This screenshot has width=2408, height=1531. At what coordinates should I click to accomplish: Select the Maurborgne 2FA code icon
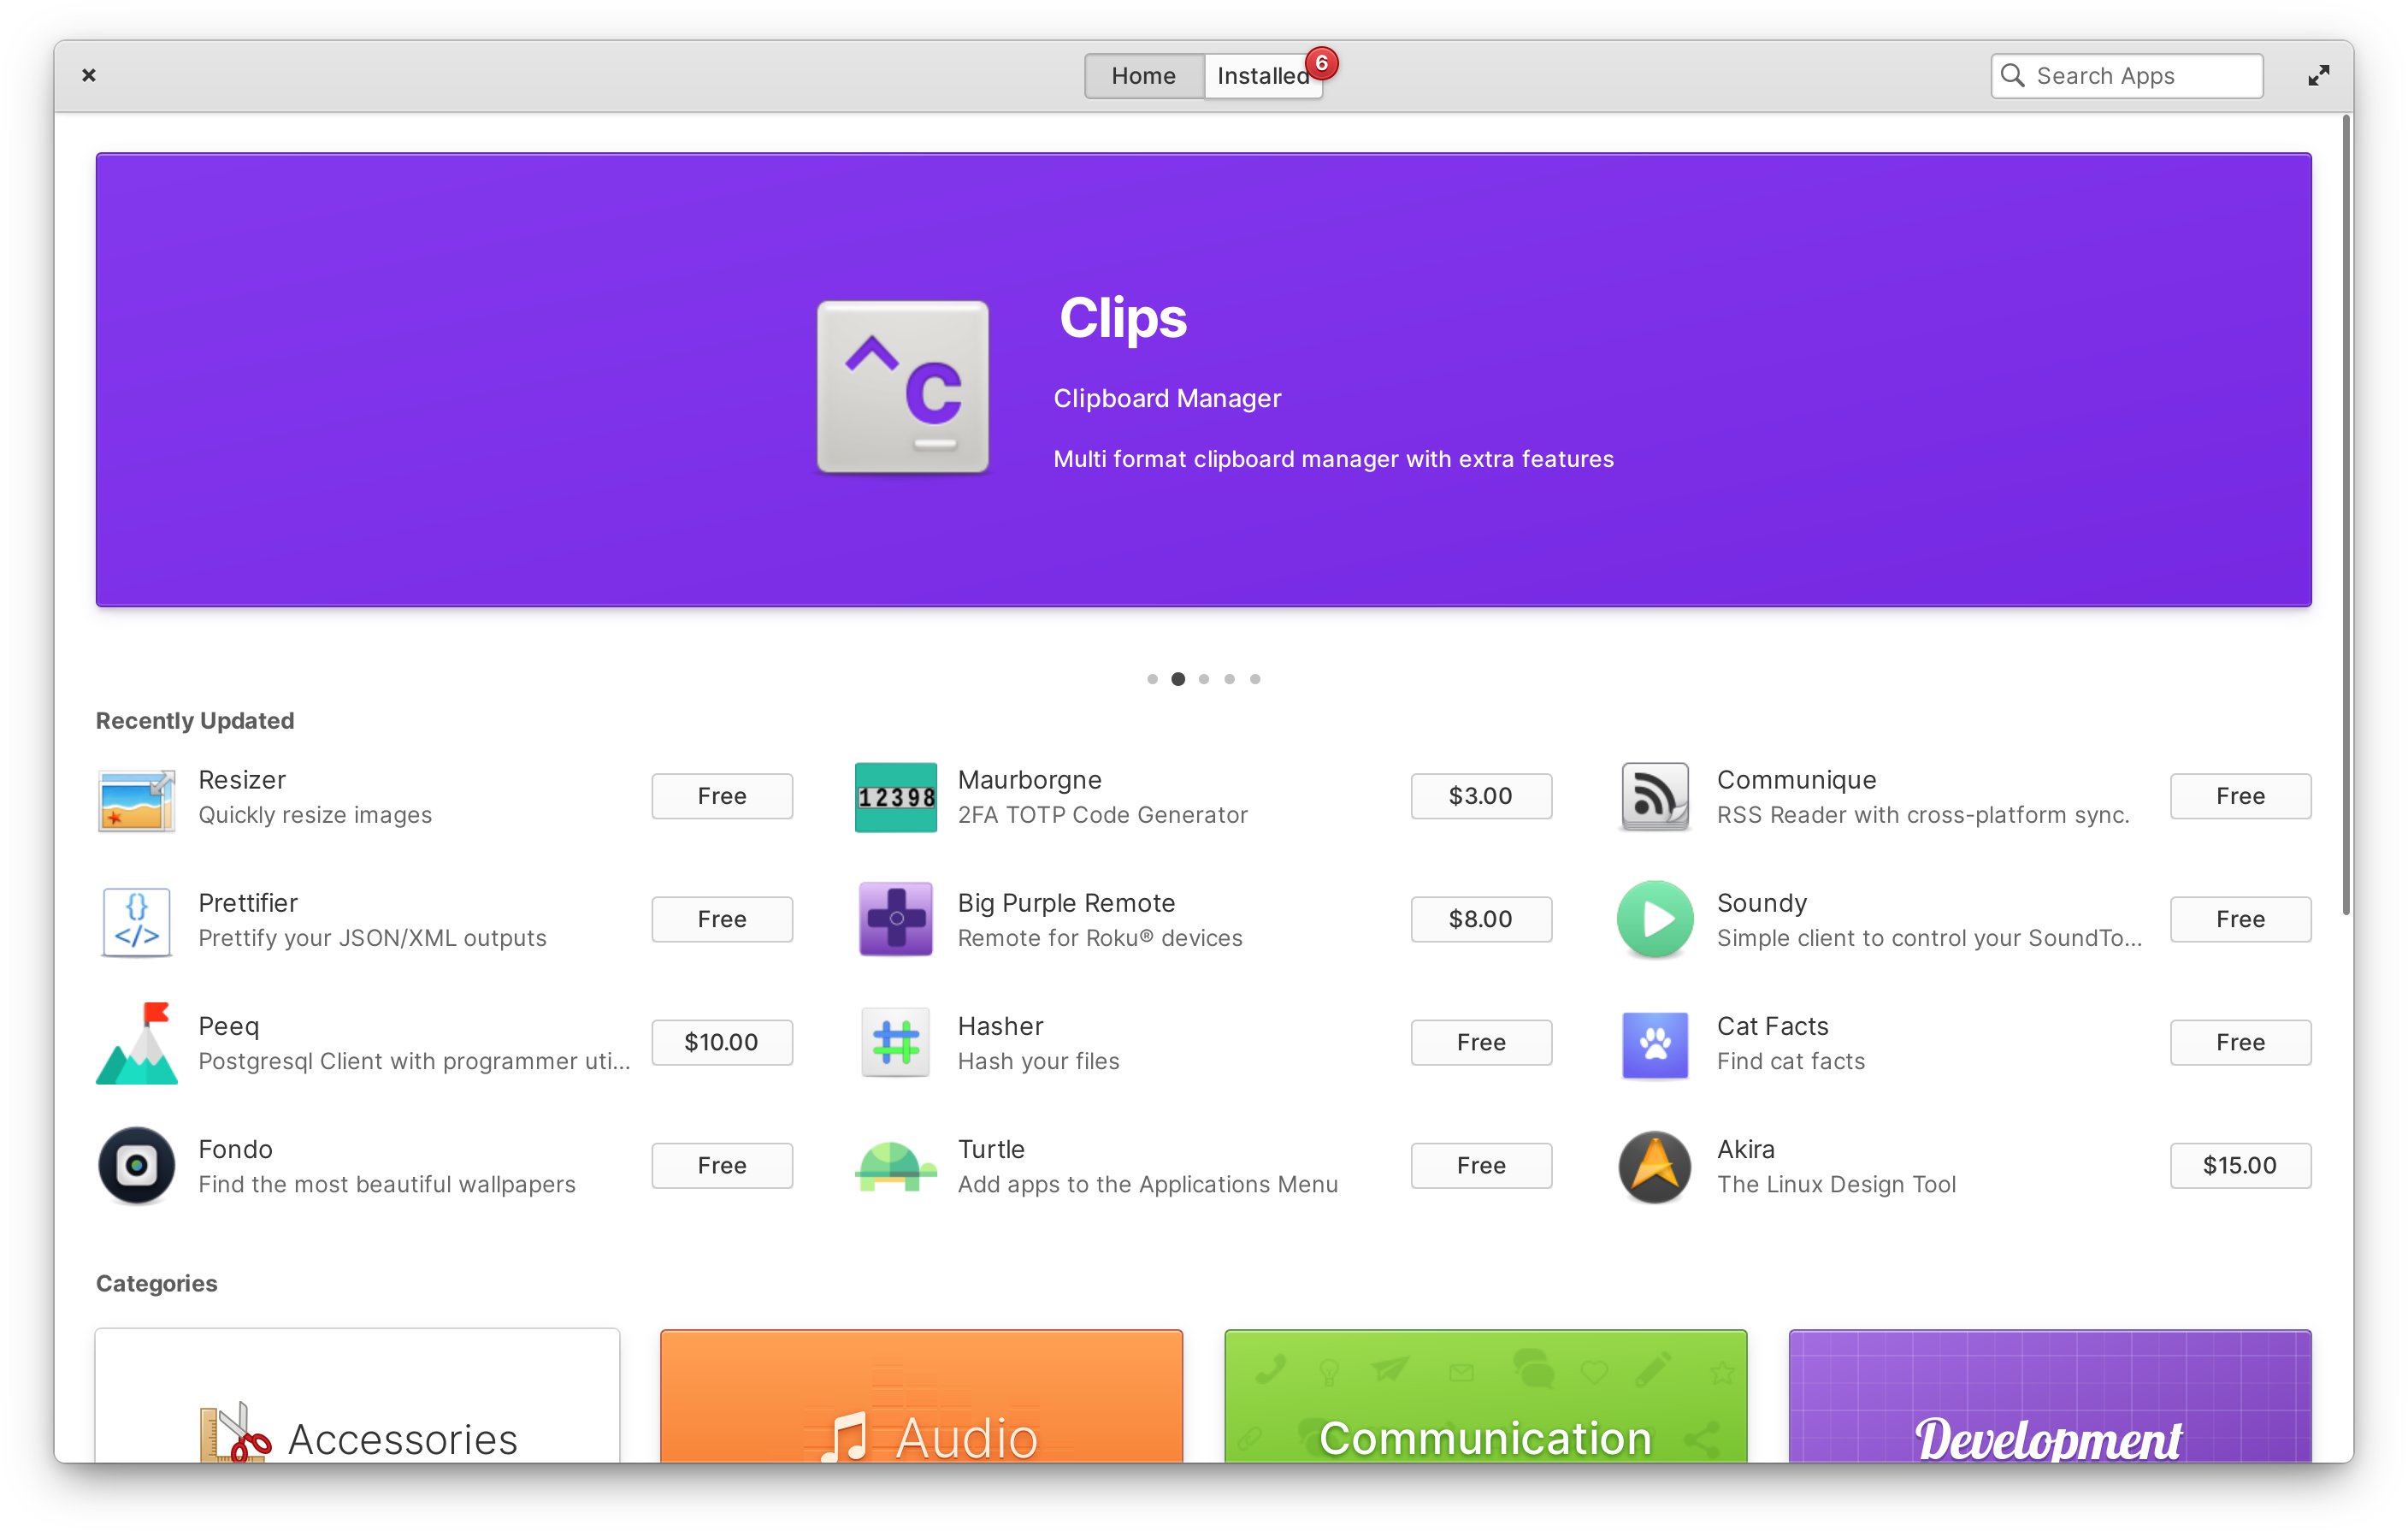click(x=895, y=797)
